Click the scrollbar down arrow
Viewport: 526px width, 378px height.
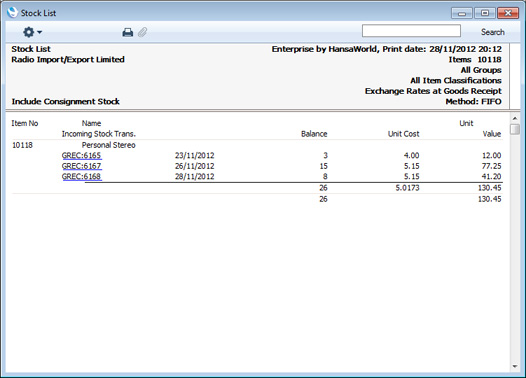coord(515,367)
